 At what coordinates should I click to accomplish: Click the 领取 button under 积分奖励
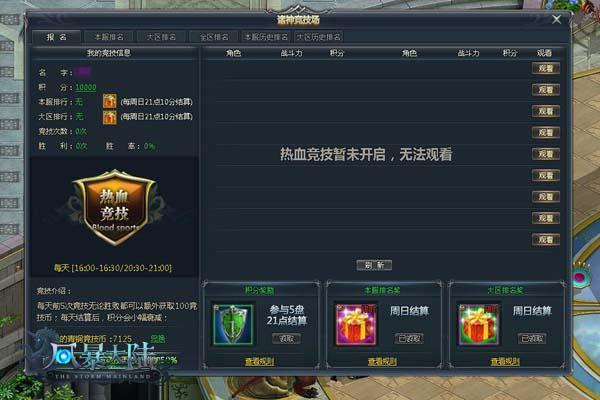(x=286, y=338)
